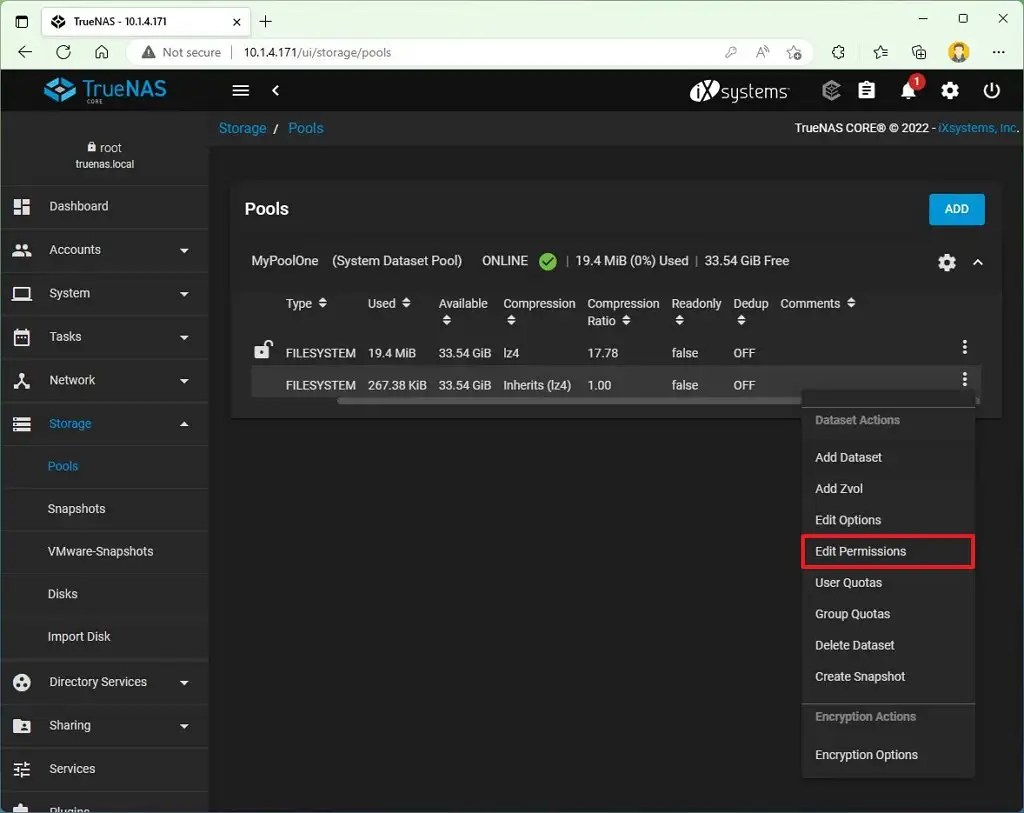Follow the Storage breadcrumb link
Image resolution: width=1024 pixels, height=813 pixels.
tap(242, 128)
